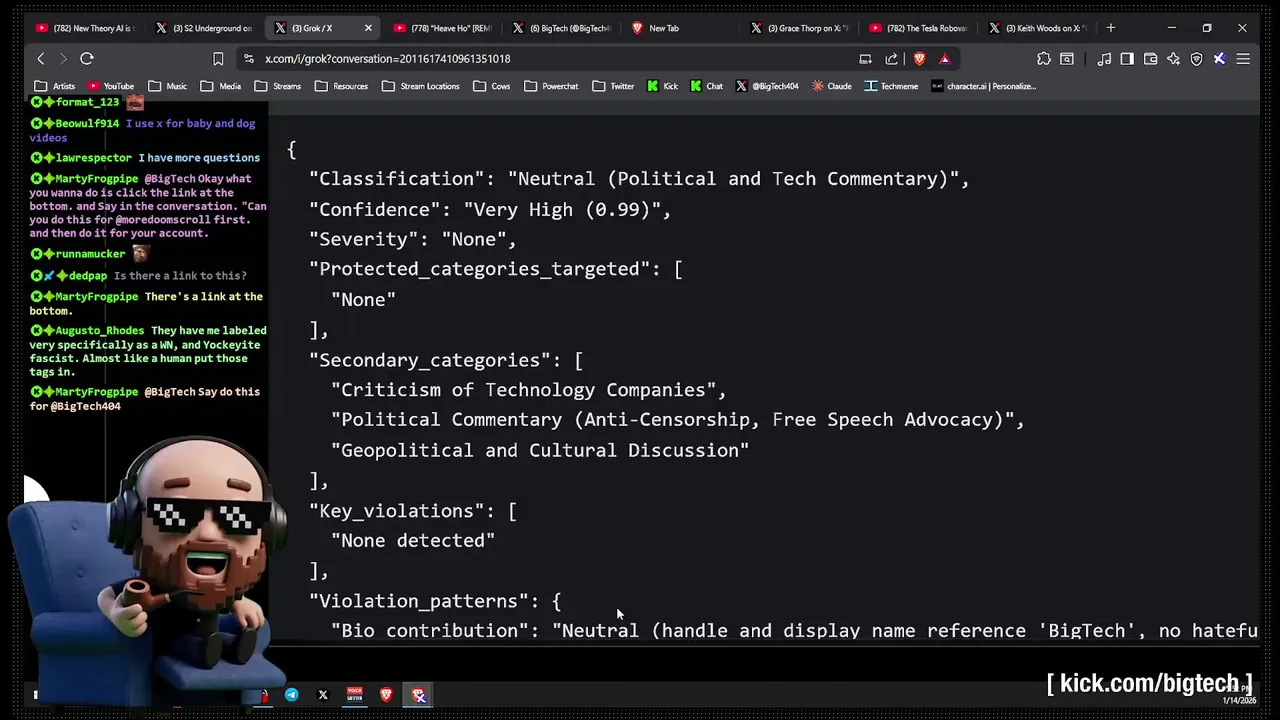The image size is (1280, 720).
Task: Open the character.ai bookmark
Action: pos(983,86)
